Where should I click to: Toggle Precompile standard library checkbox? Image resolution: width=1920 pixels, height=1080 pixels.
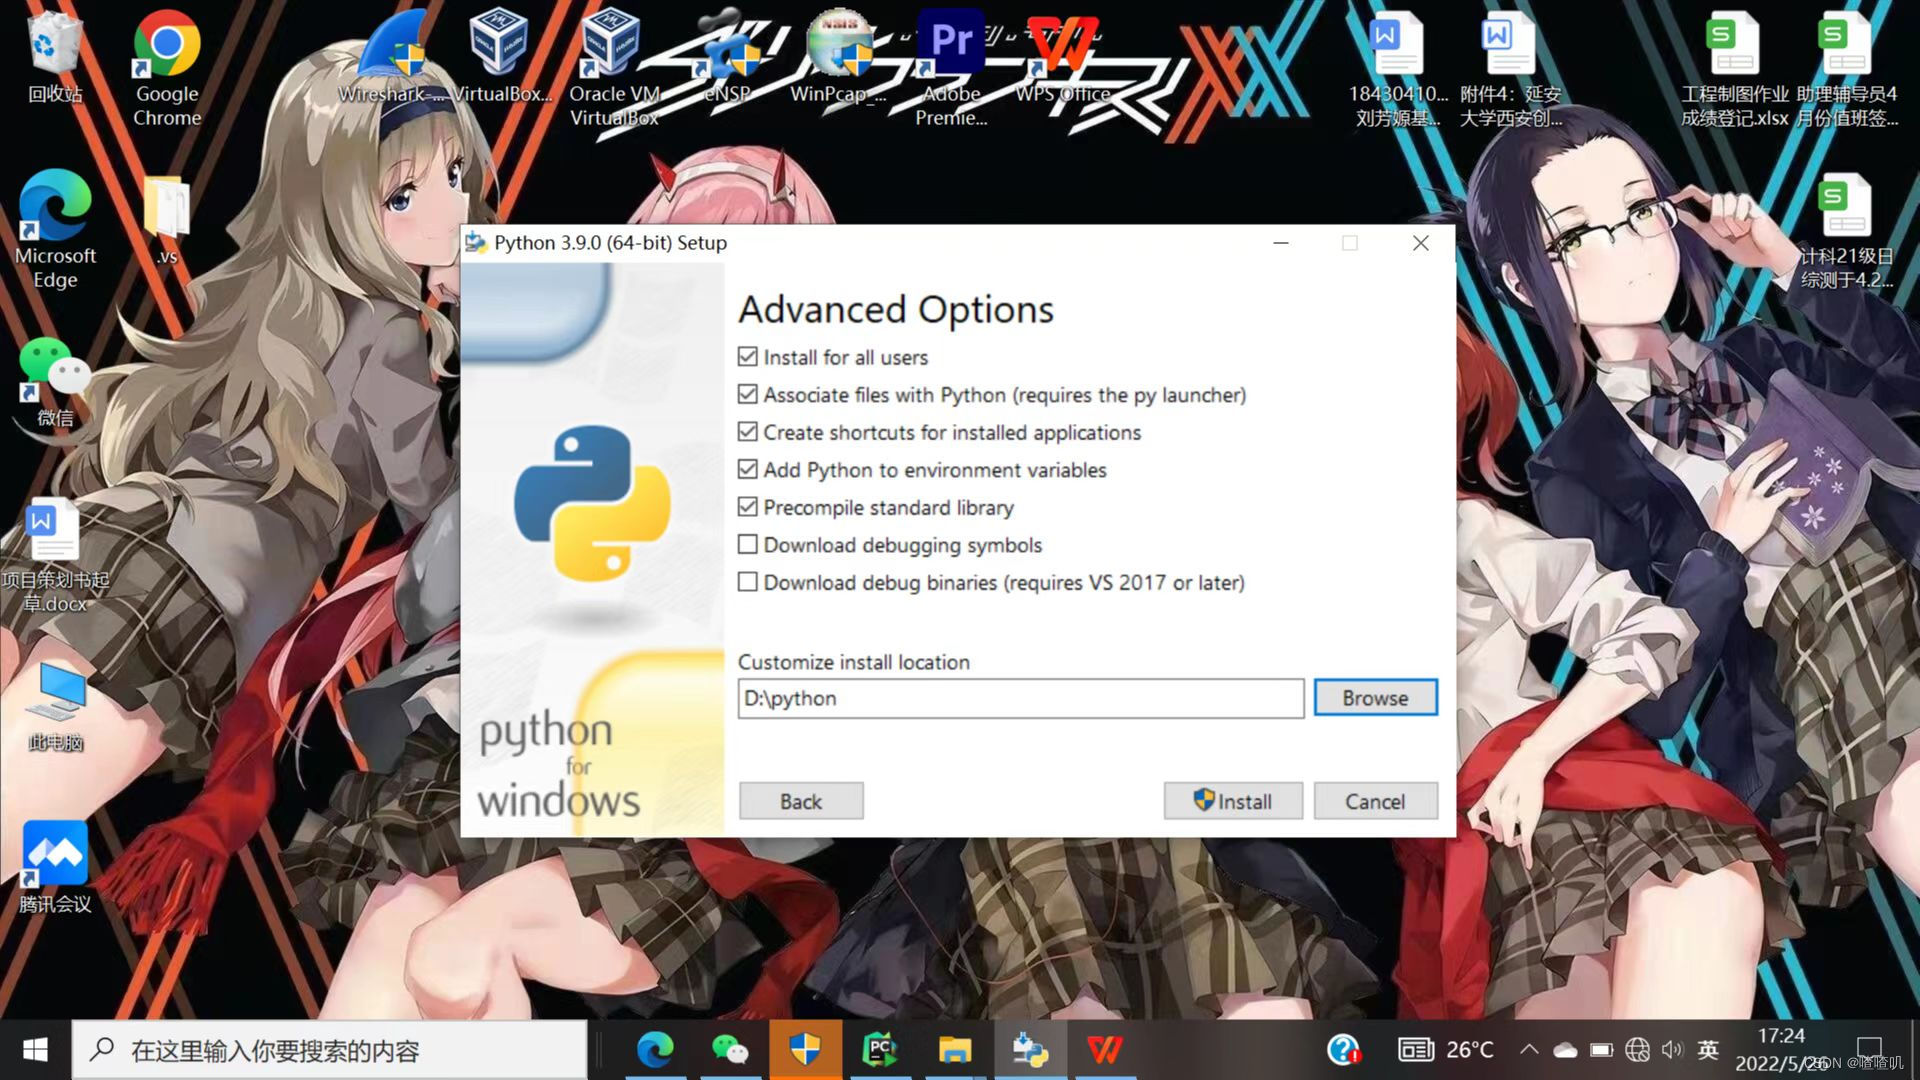click(747, 507)
